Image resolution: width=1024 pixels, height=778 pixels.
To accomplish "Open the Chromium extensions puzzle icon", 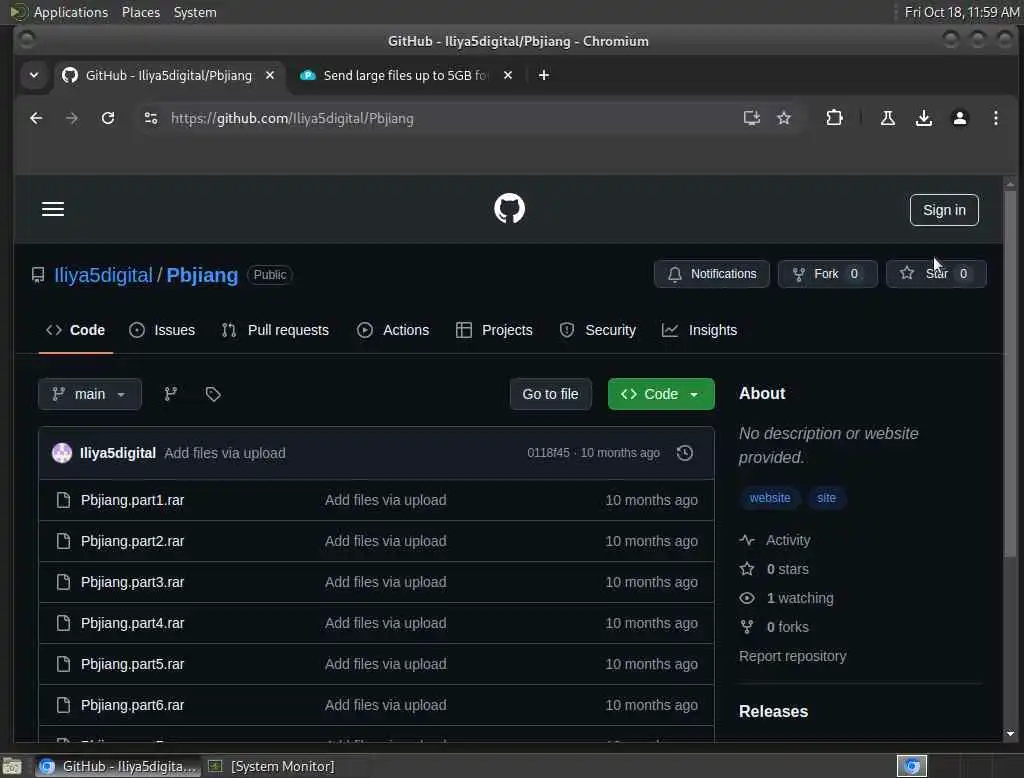I will coord(834,118).
